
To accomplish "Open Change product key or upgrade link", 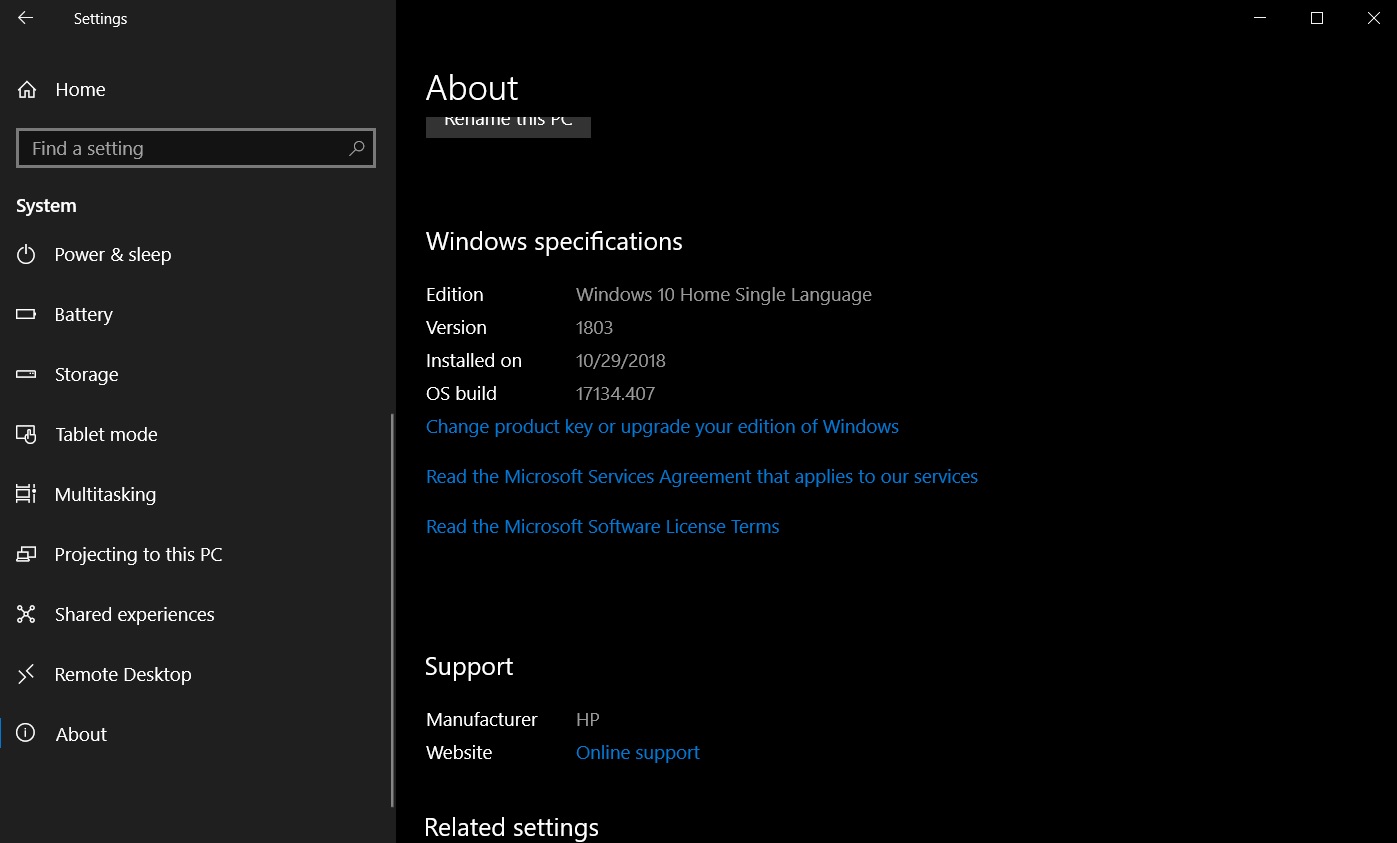I will click(x=662, y=427).
